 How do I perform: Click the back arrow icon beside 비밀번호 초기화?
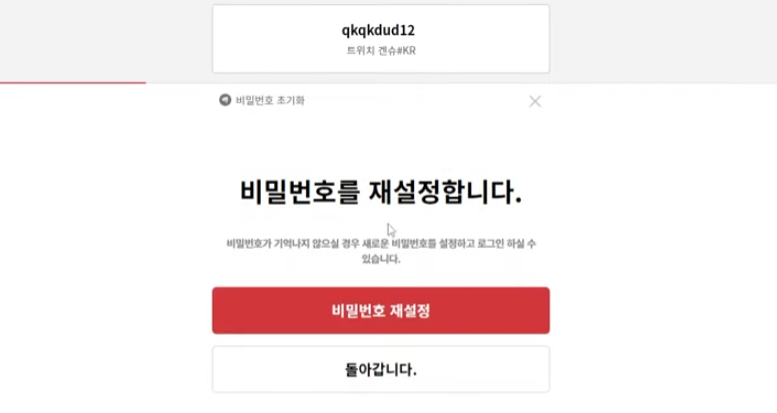(225, 100)
